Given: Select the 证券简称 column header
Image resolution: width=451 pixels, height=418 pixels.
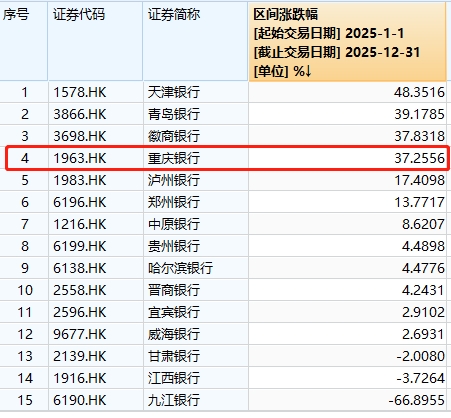Looking at the screenshot, I should pos(196,41).
